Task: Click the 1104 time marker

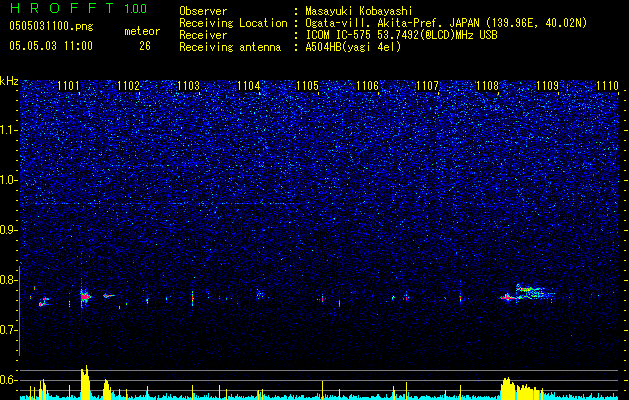Action: [x=248, y=86]
